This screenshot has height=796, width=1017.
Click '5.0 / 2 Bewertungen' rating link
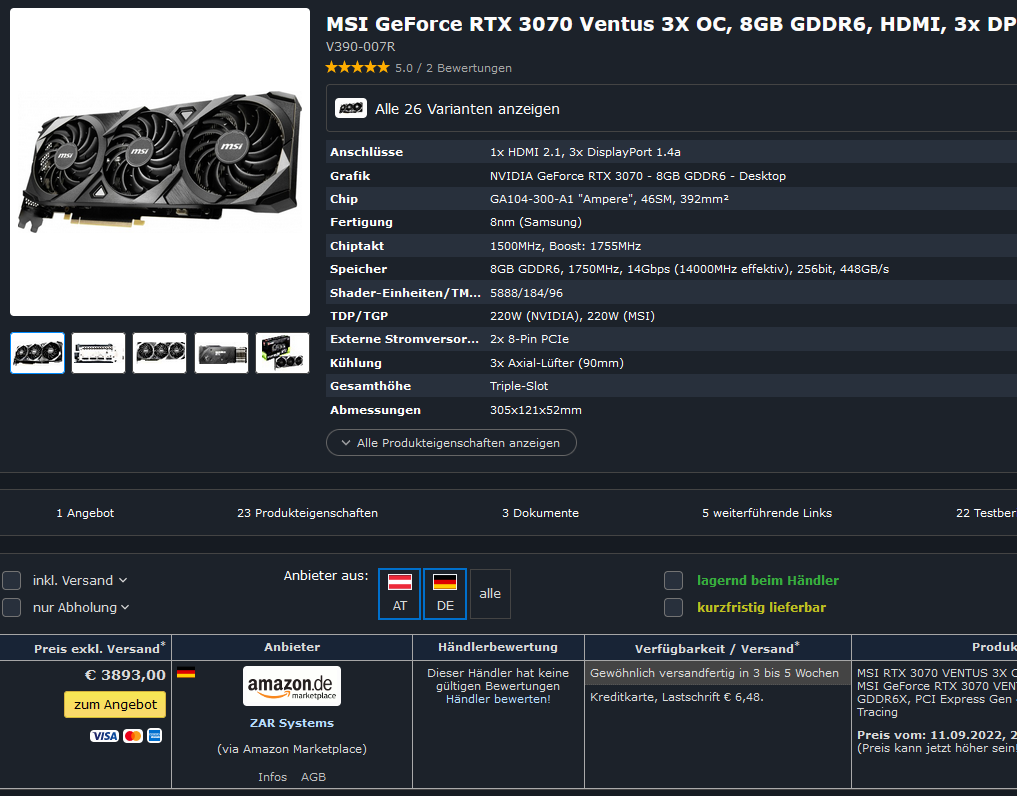coord(453,68)
